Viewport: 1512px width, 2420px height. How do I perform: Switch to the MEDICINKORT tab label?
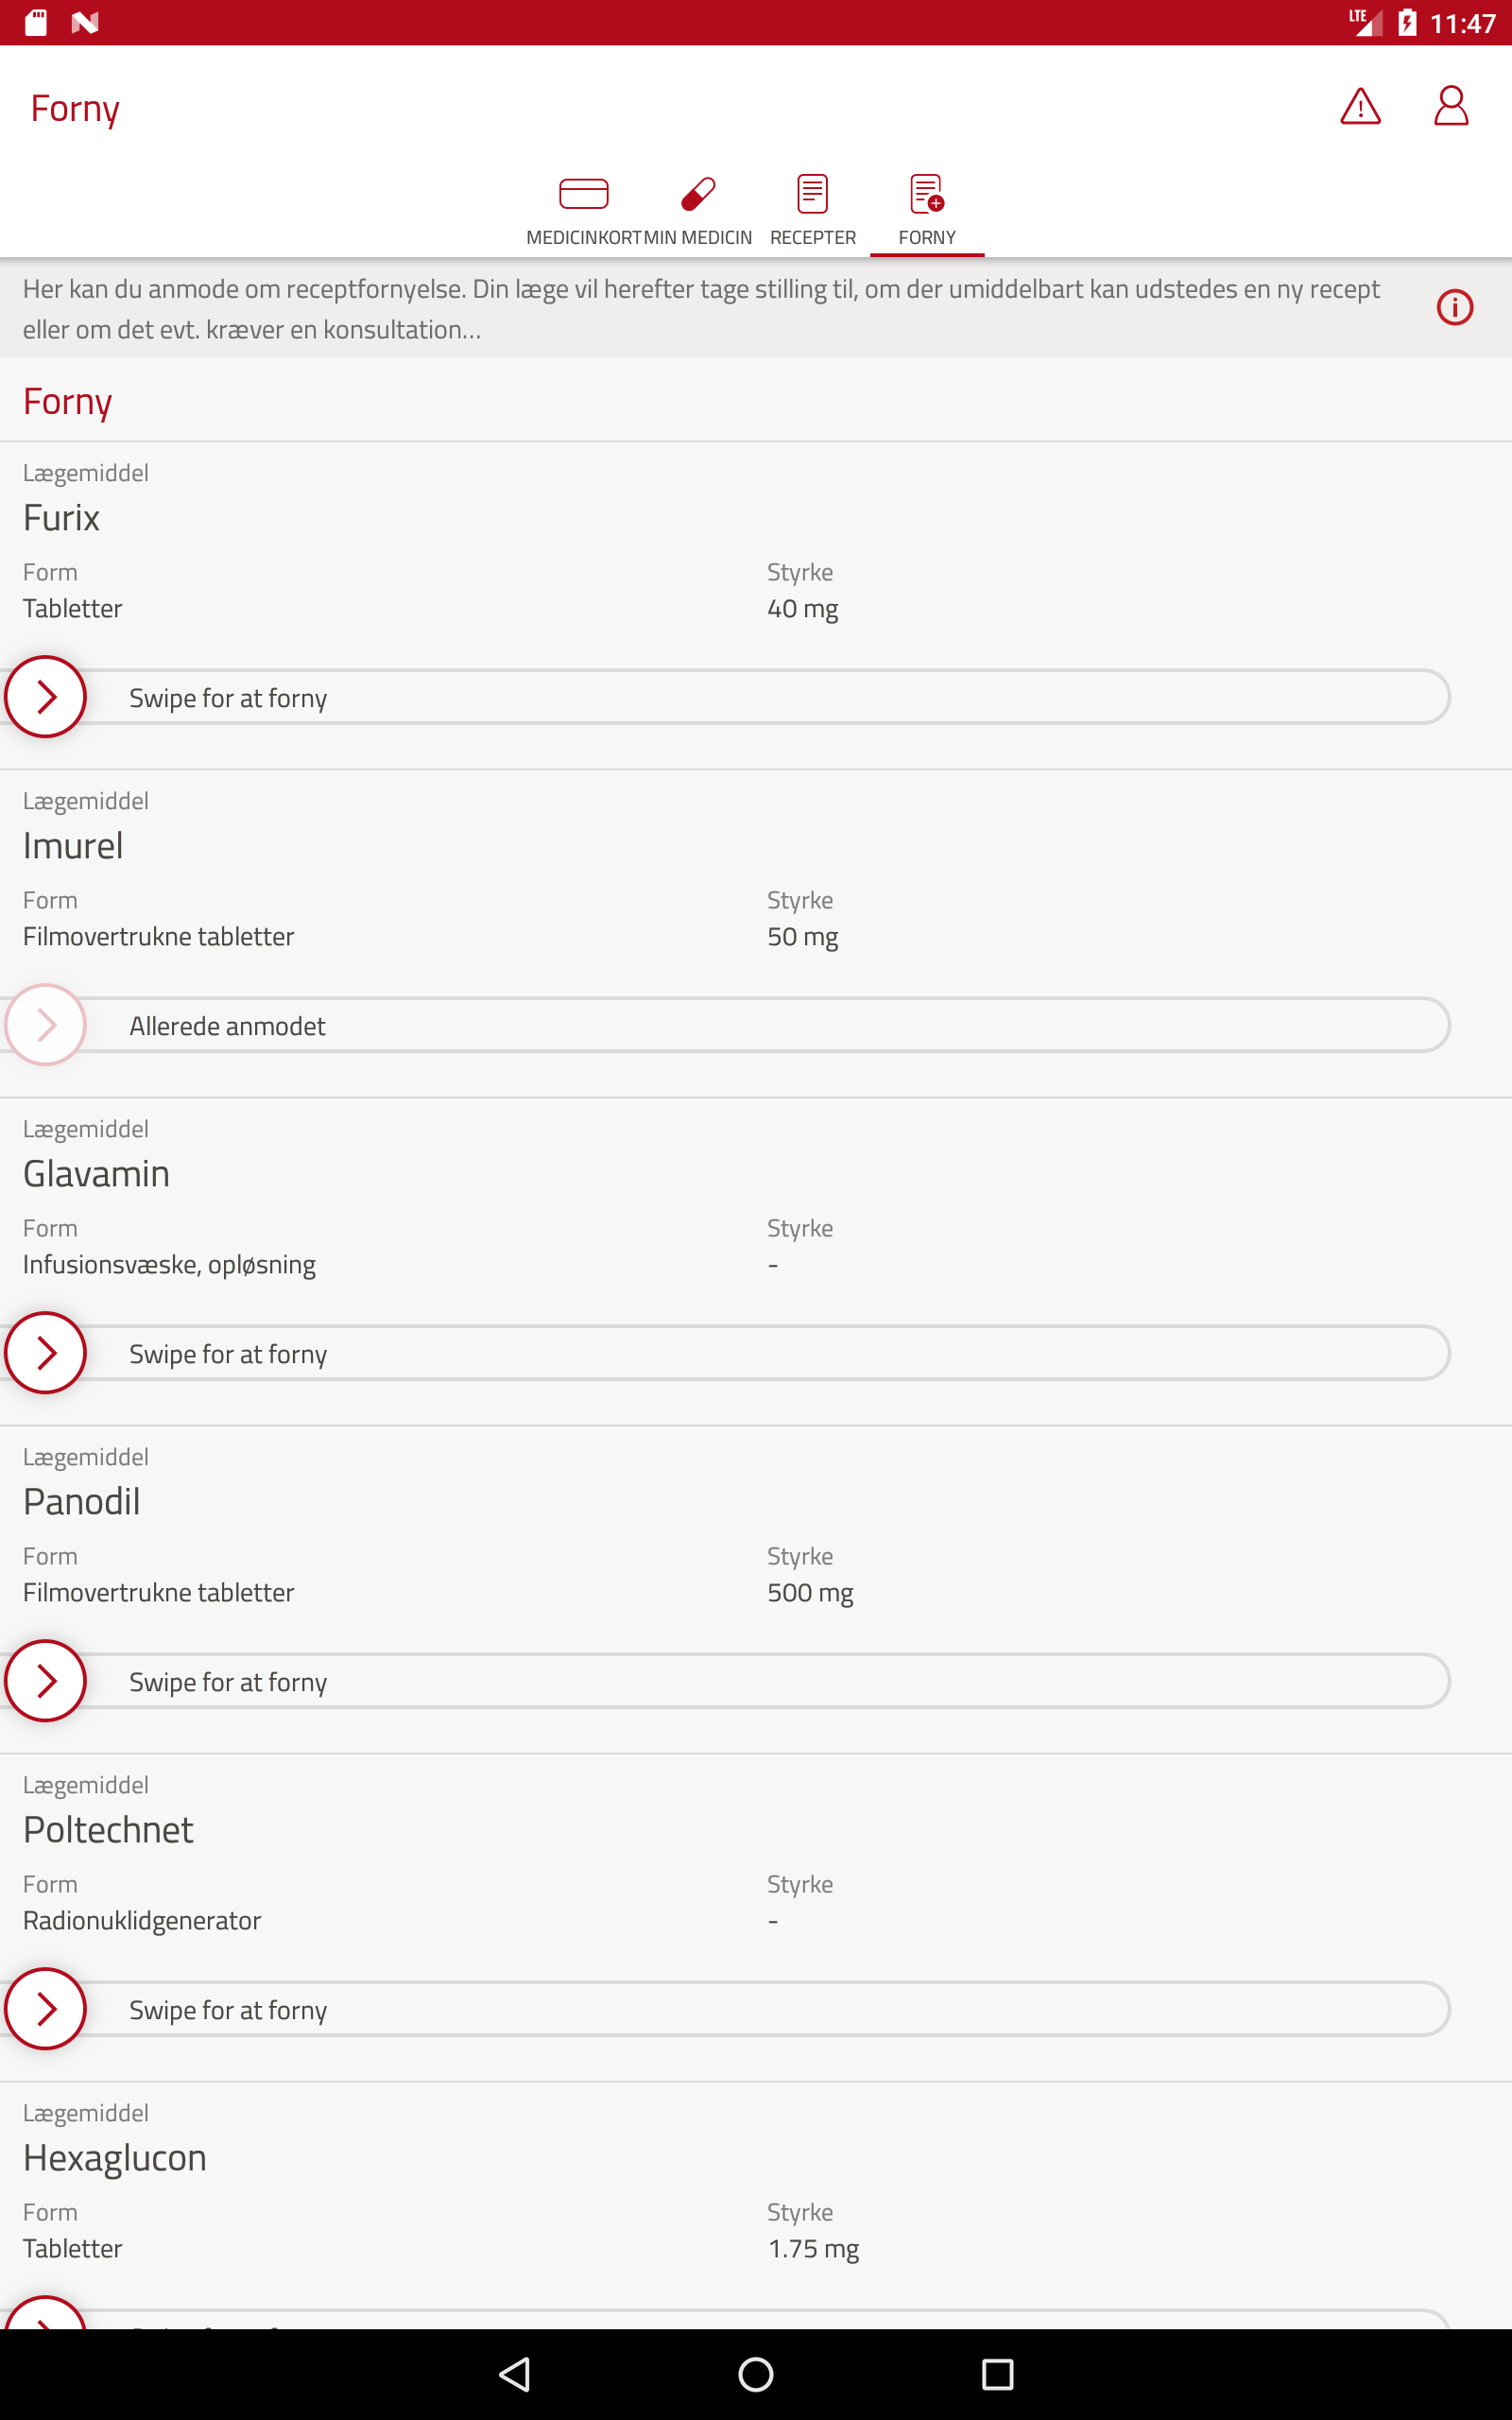(x=584, y=238)
